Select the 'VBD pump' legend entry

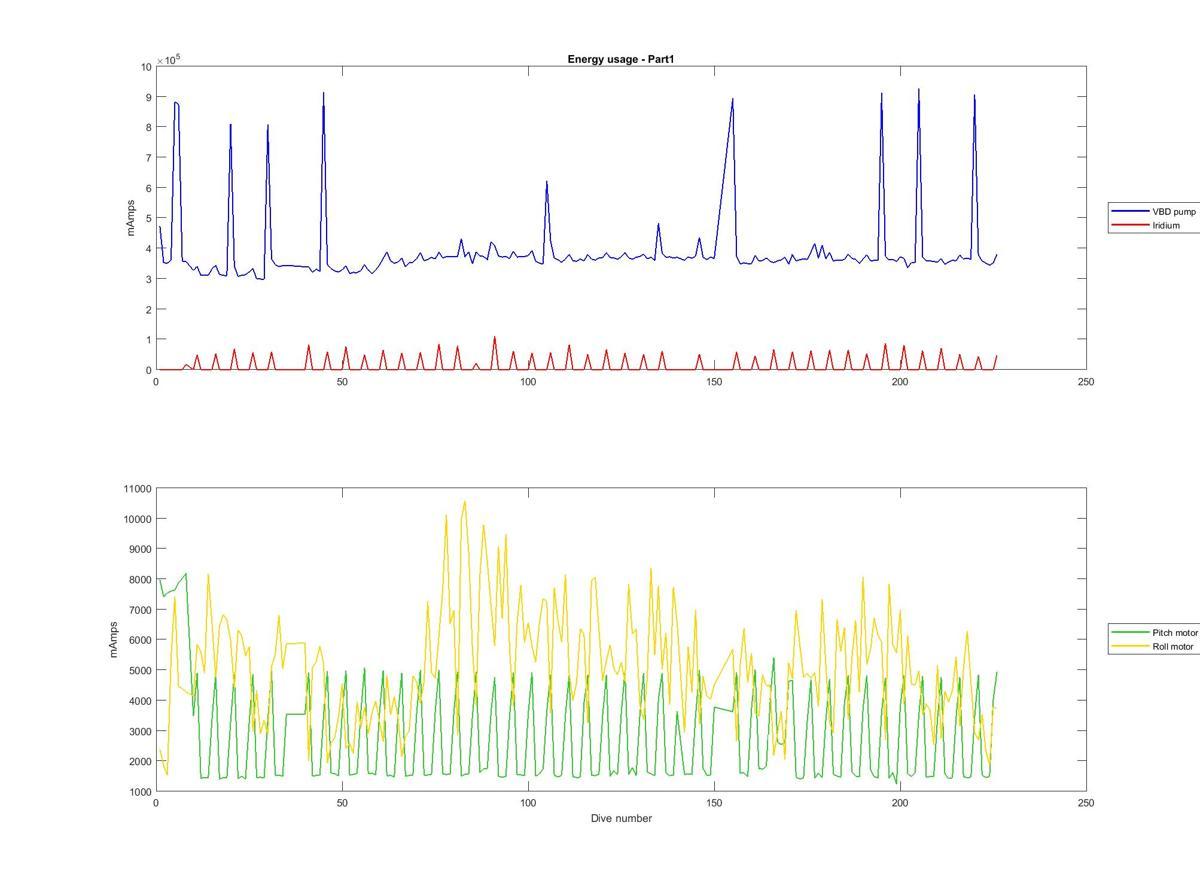point(1173,212)
